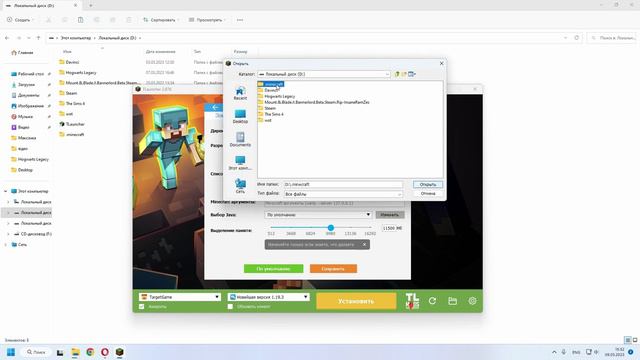Screen dimensions: 640x360
Task: Click the green Default button
Action: coord(273,269)
